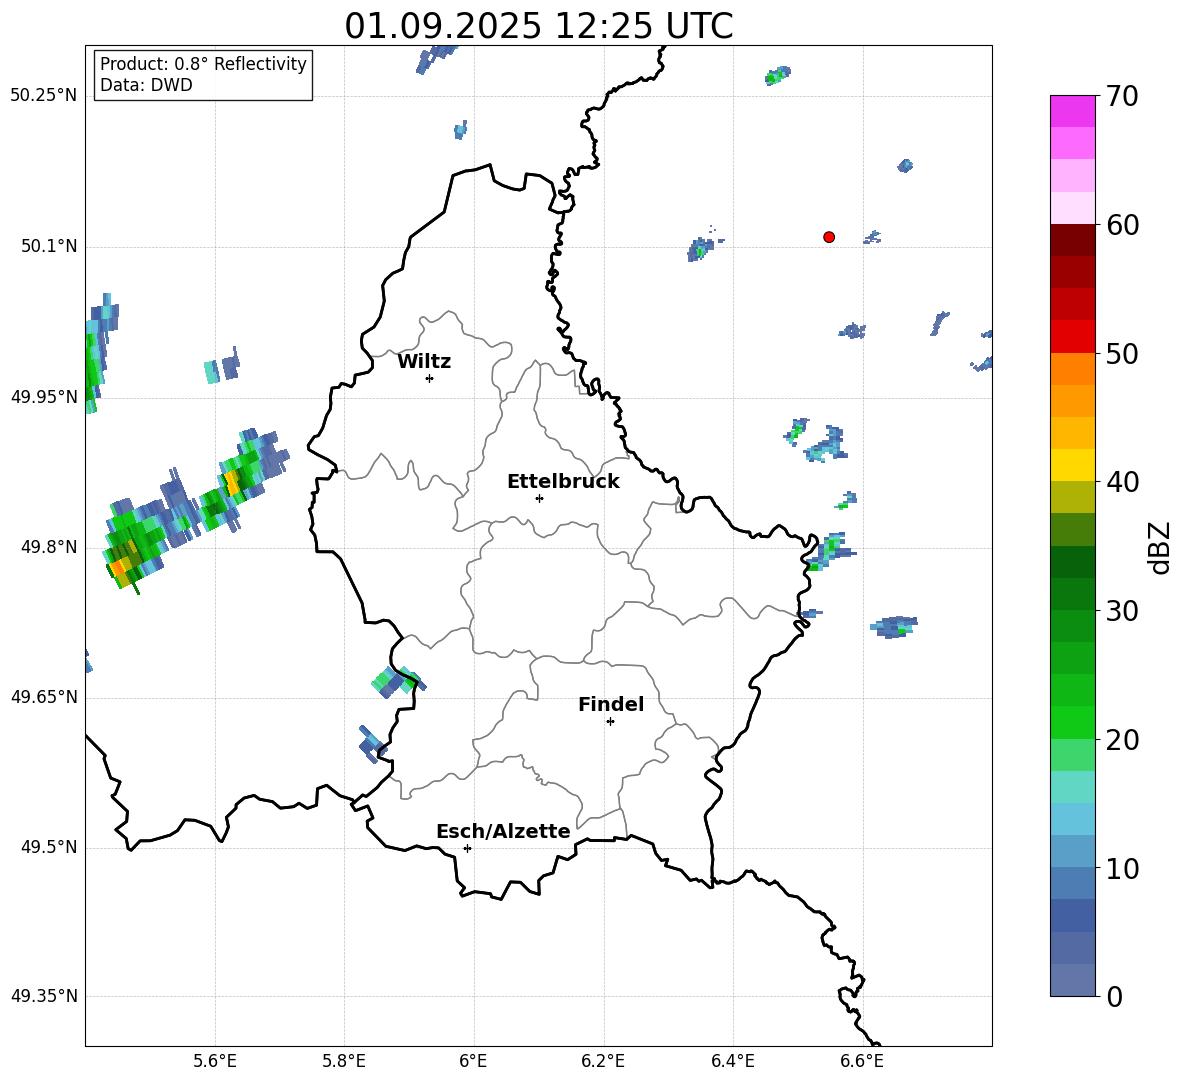Image resolution: width=1184 pixels, height=1081 pixels.
Task: Click the 5.8°E longitude label
Action: point(344,1061)
